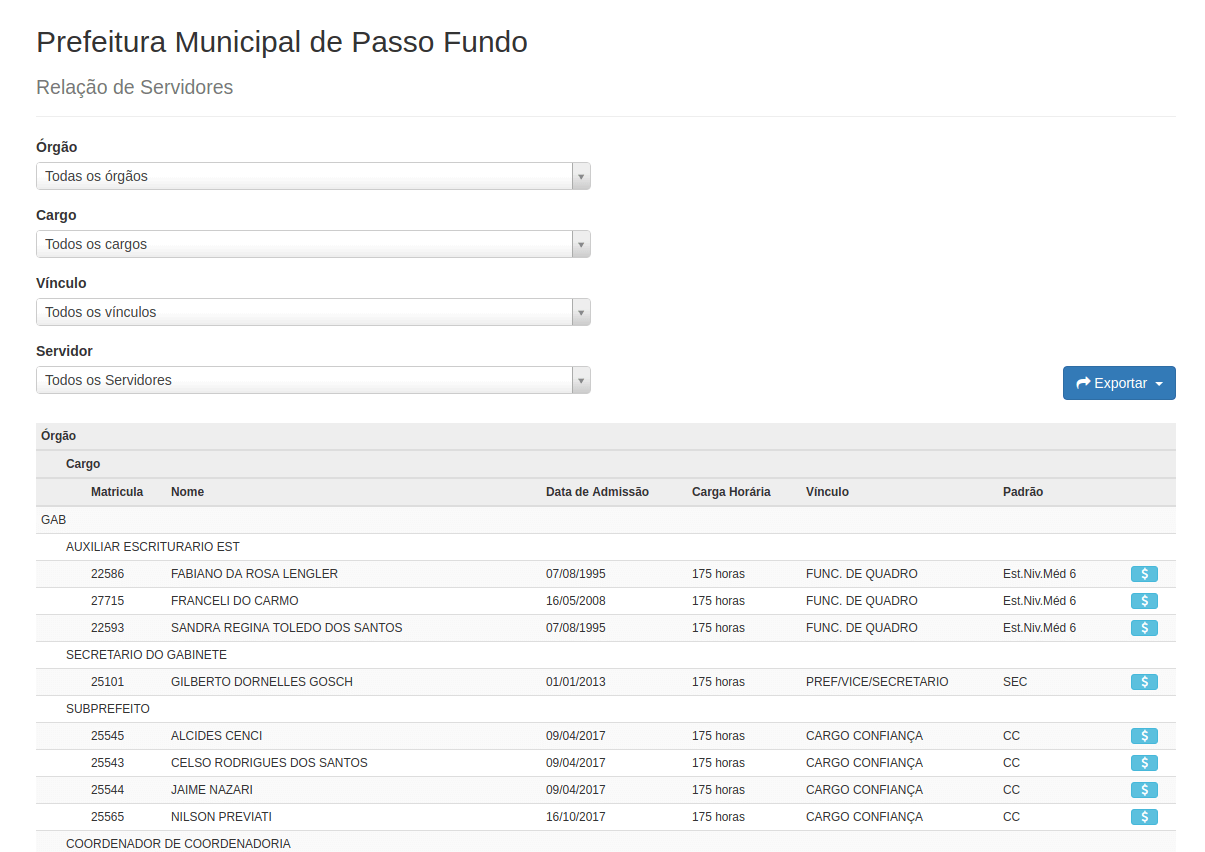Select the AUXILIAR ESCRITURARIO EST group row

click(x=606, y=547)
